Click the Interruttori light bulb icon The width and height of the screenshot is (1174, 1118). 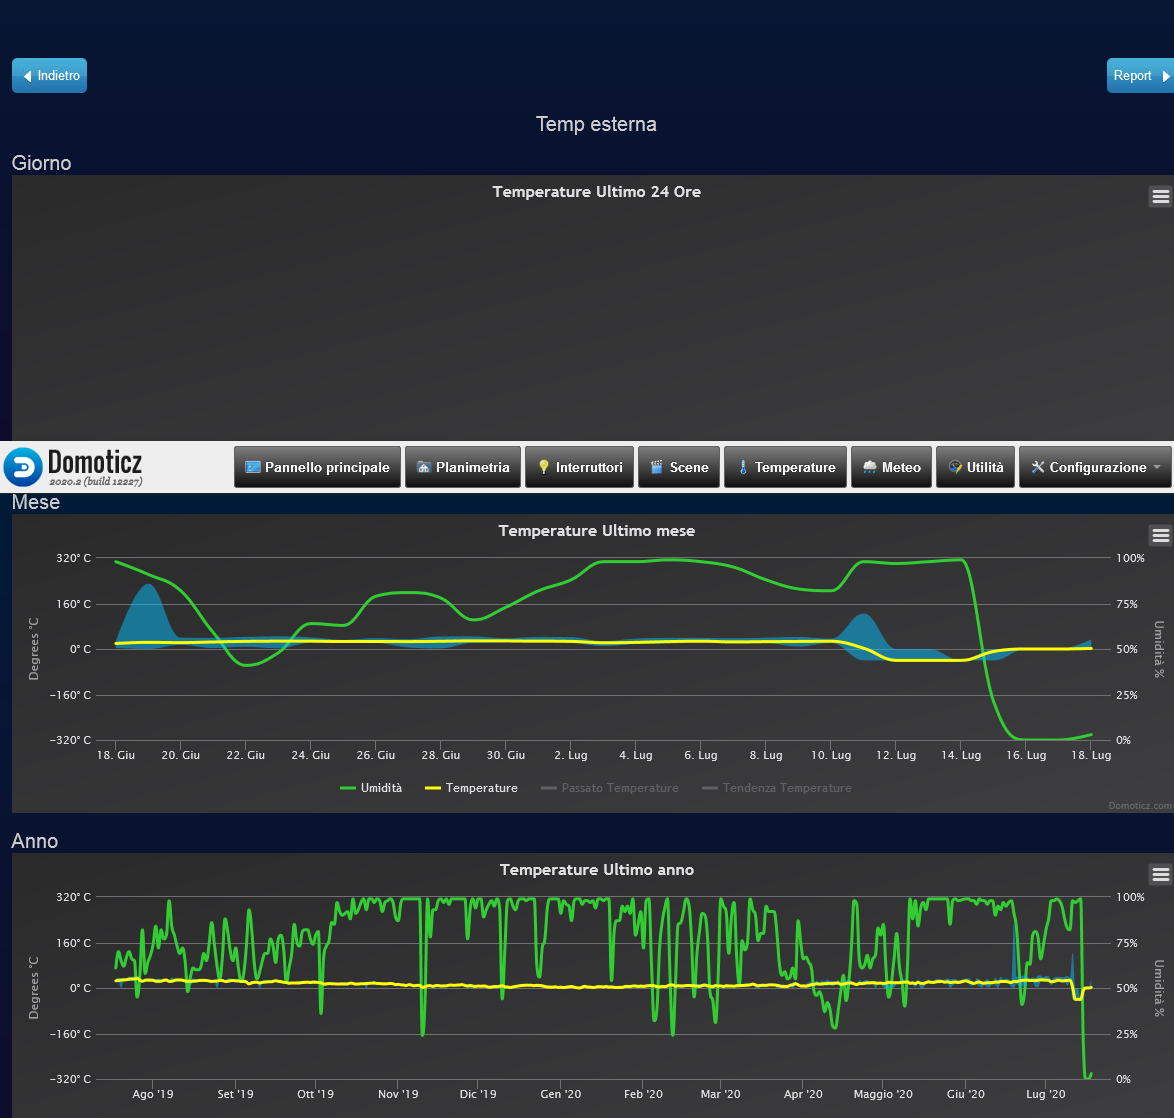click(544, 467)
